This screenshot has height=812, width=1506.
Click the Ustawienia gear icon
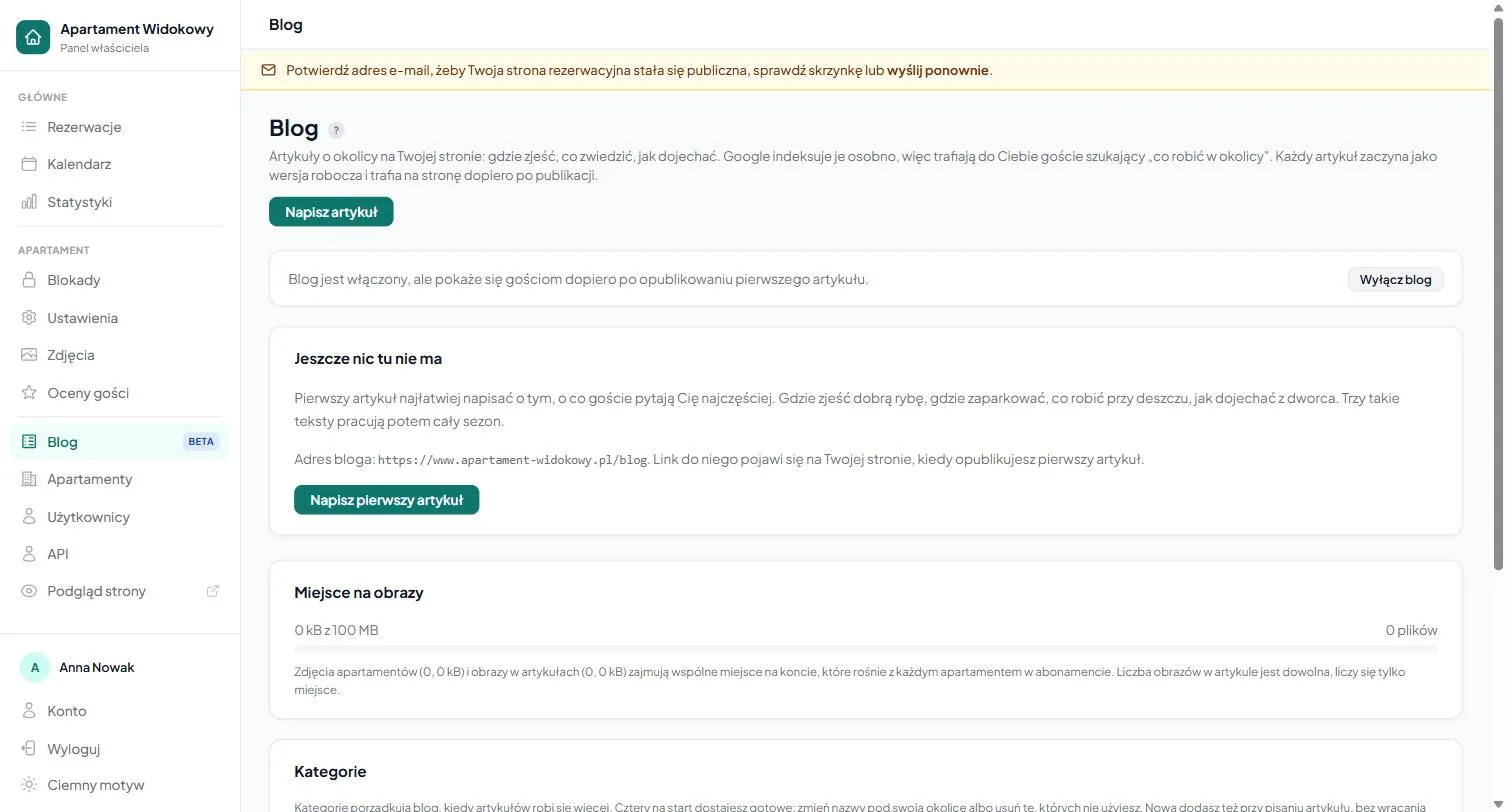(29, 318)
